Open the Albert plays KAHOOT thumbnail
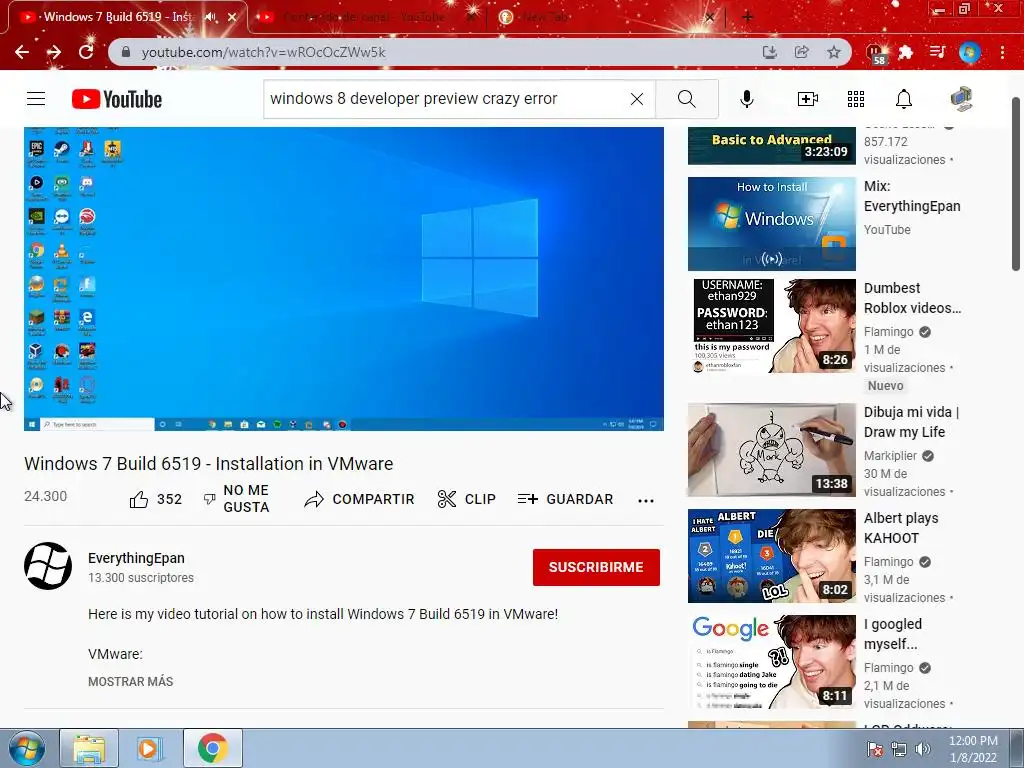Viewport: 1024px width, 768px height. coord(771,556)
